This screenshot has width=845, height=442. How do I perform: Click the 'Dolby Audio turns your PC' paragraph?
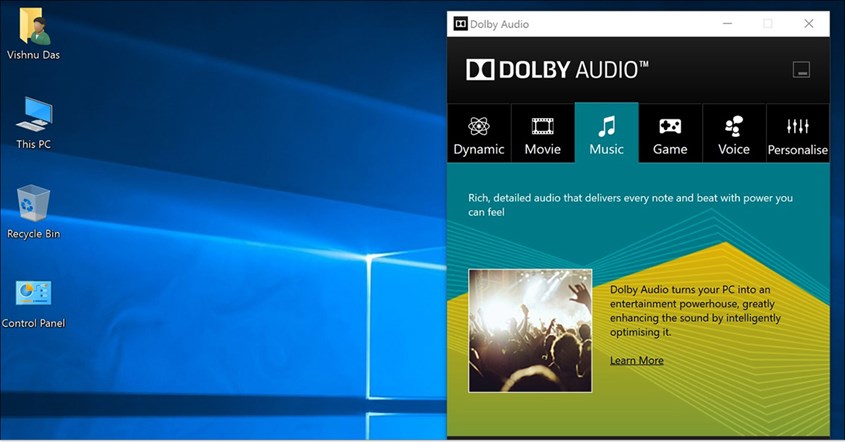tap(695, 310)
